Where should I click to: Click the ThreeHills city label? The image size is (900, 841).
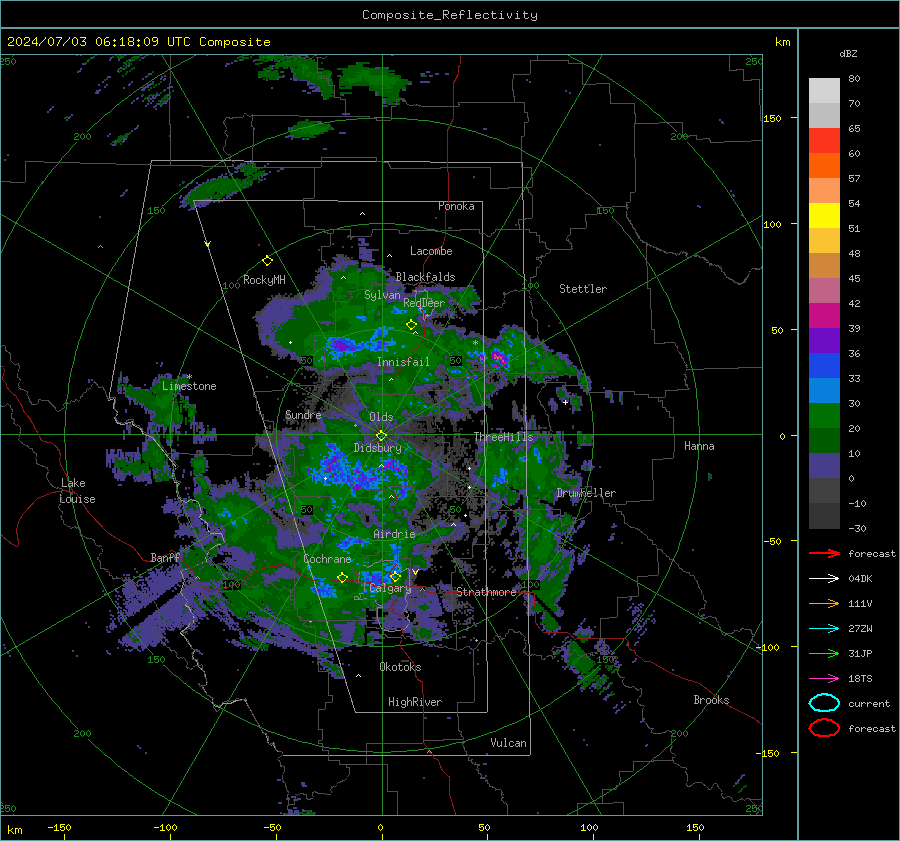tap(503, 437)
